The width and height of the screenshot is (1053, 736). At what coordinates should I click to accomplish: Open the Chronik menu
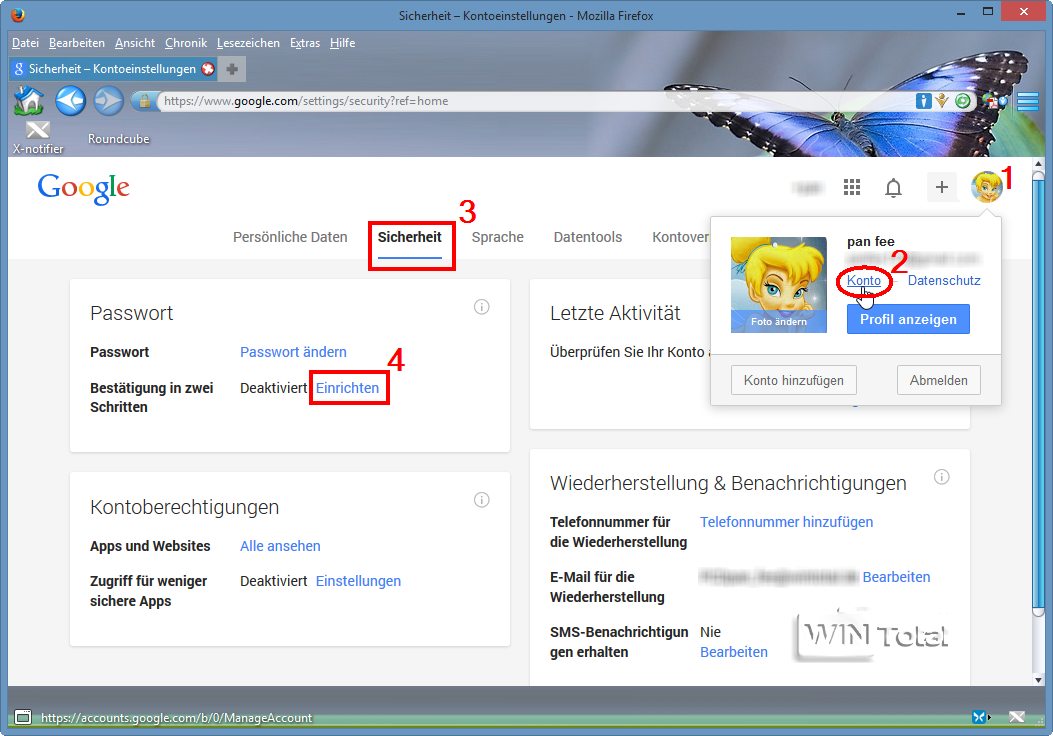coord(186,43)
